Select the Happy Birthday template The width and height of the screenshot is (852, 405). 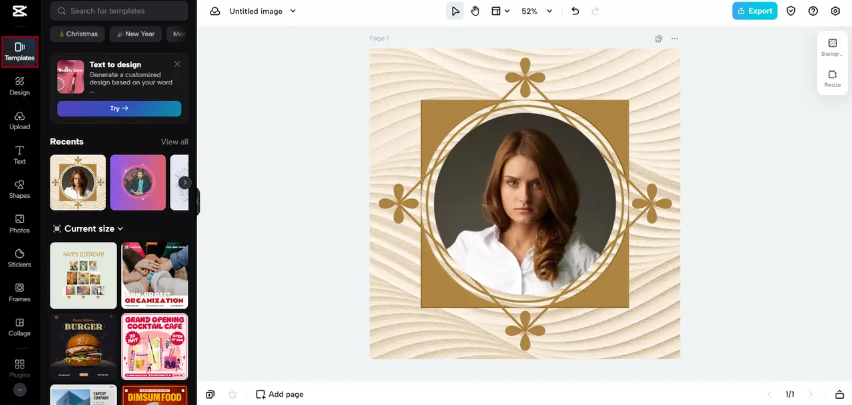point(83,275)
